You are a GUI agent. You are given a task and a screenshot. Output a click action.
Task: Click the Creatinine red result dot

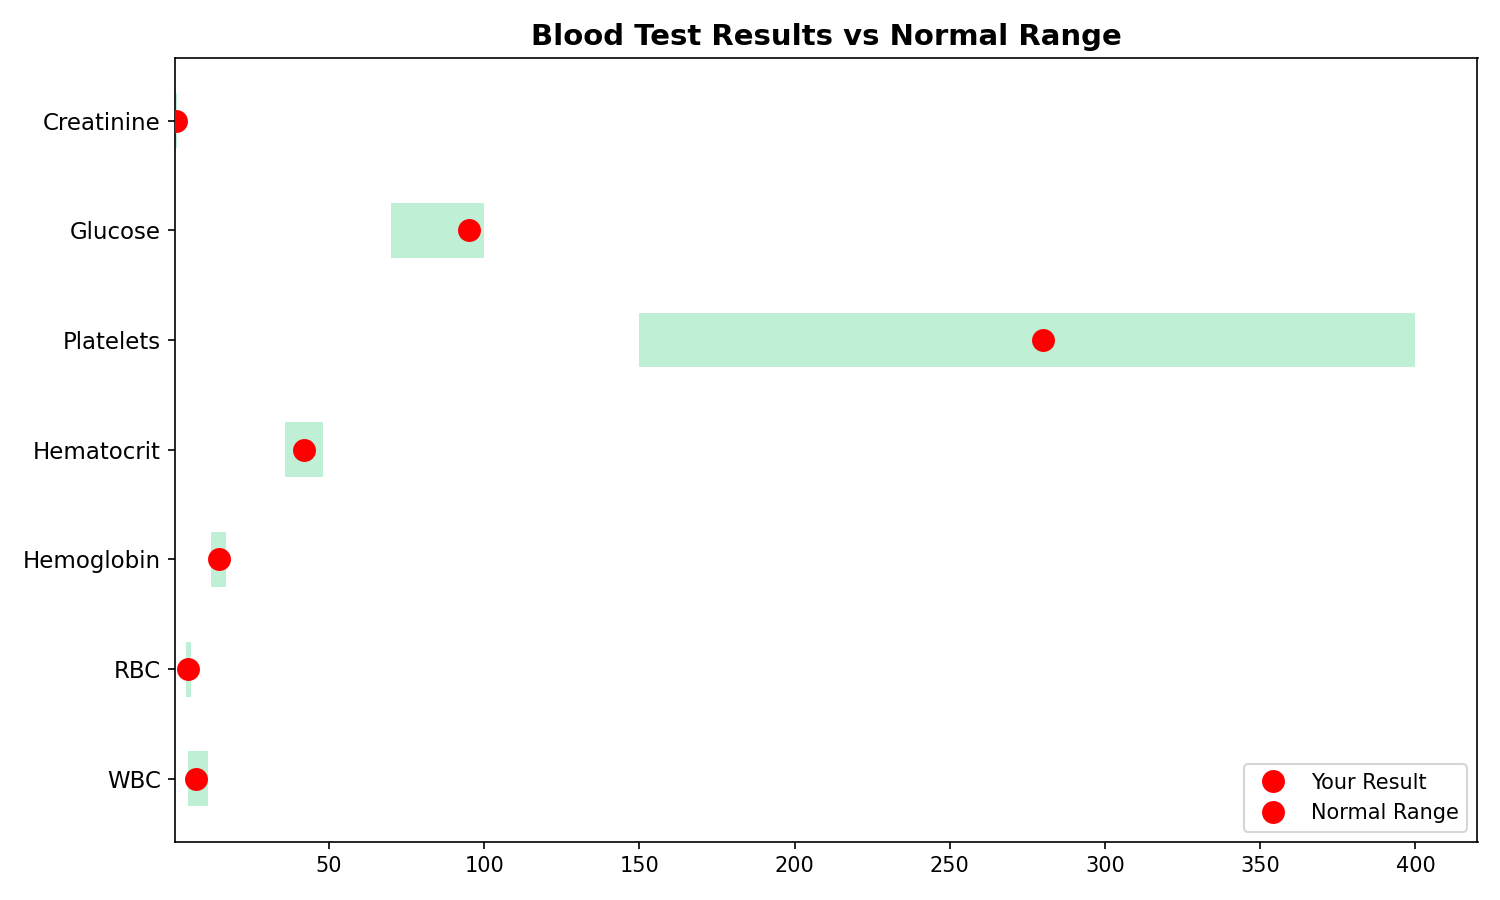coord(177,122)
